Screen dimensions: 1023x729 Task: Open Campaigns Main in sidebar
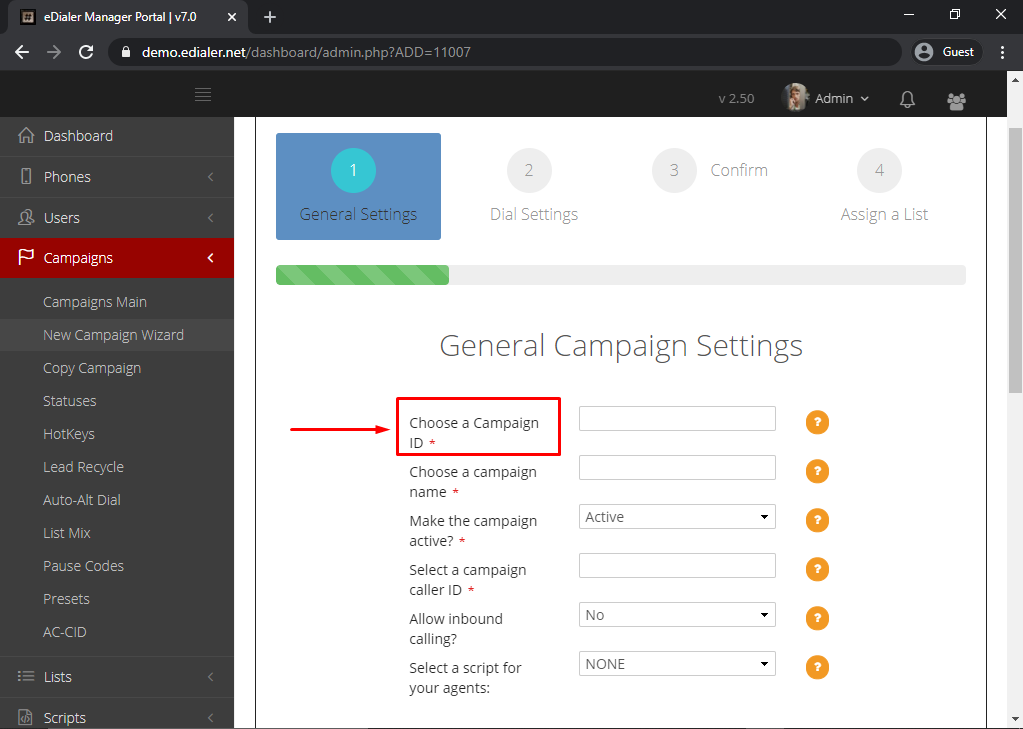[x=95, y=302]
